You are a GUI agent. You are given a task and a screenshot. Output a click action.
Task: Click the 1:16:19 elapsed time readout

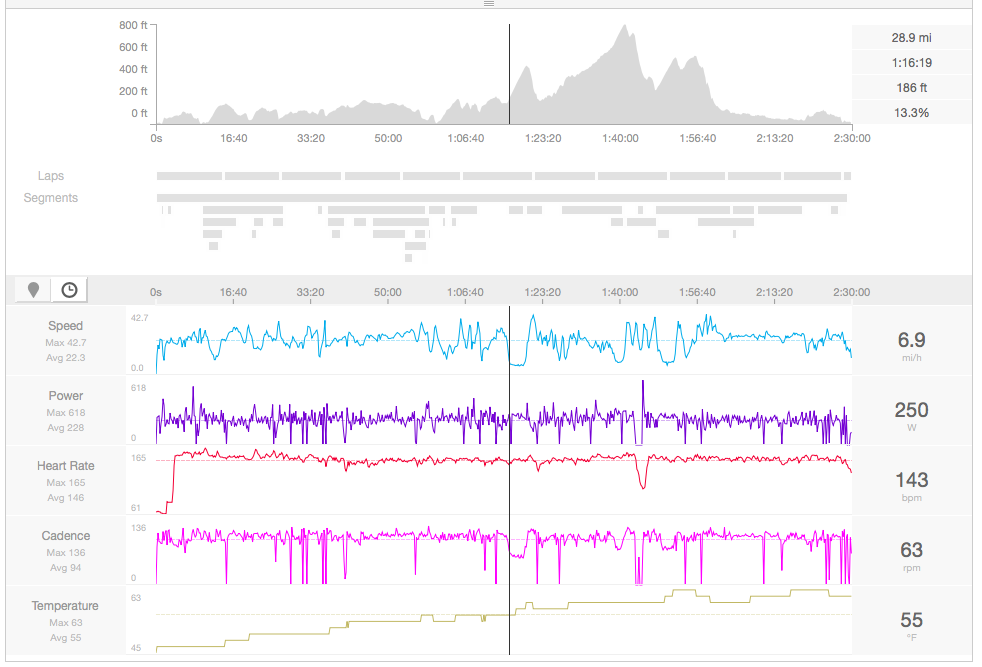911,63
